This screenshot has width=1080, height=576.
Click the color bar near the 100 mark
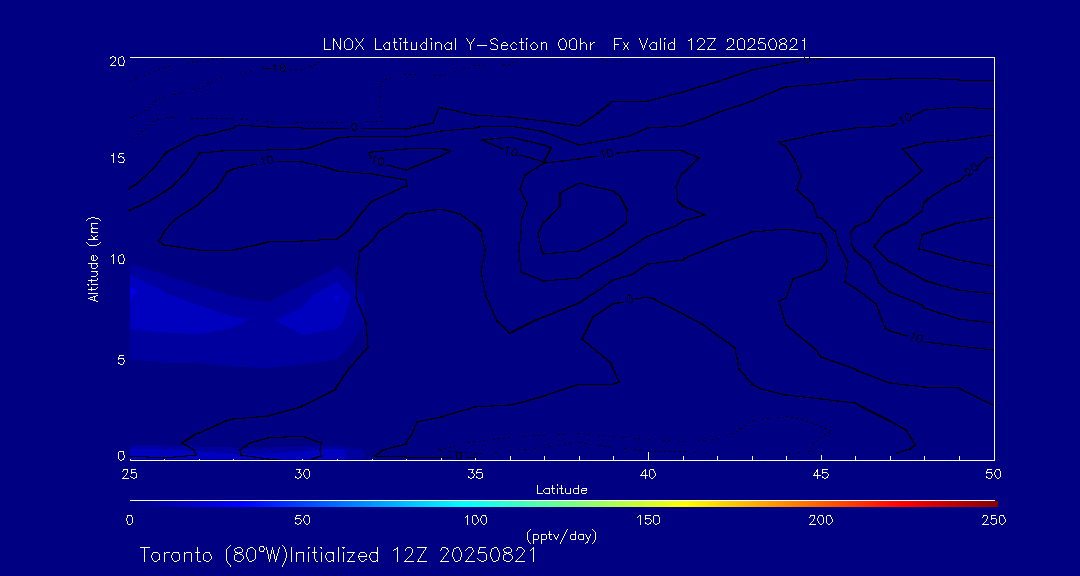click(476, 502)
